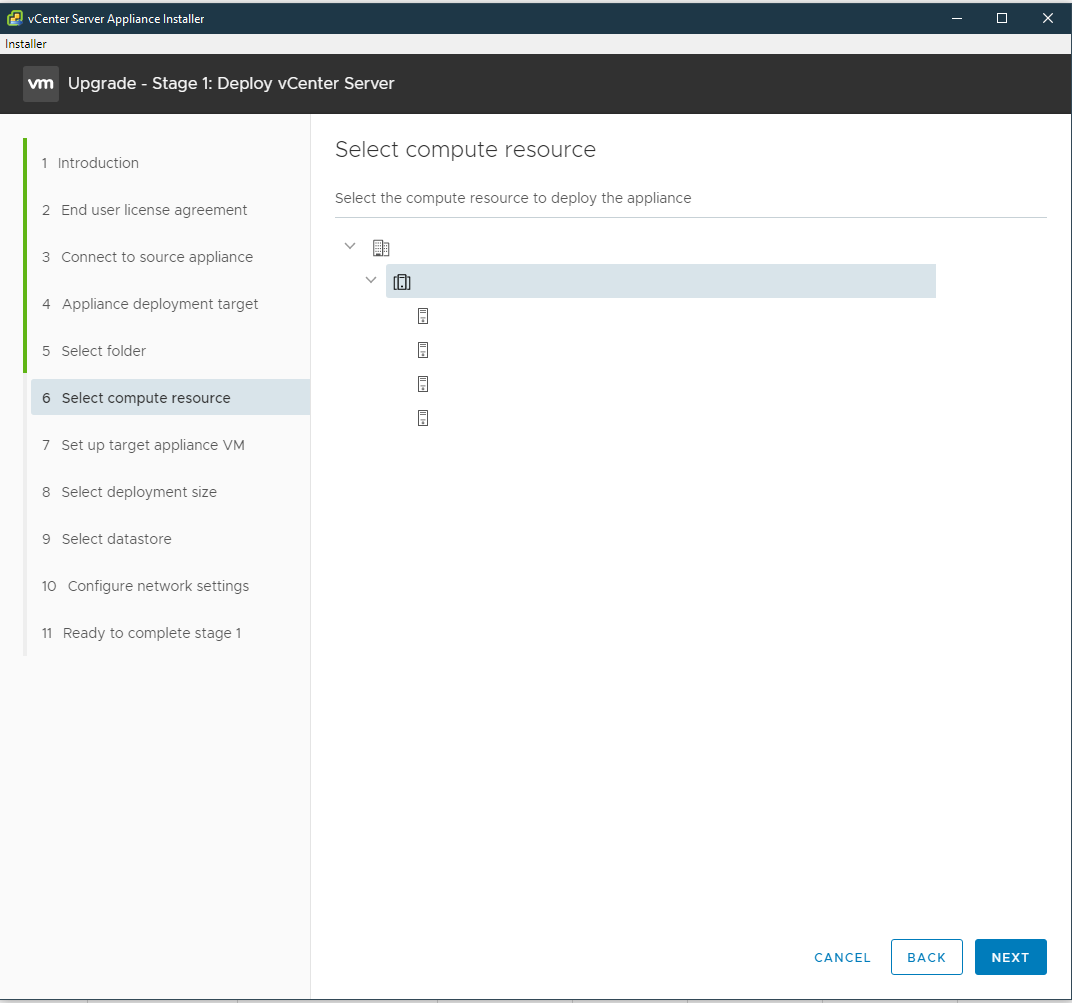Viewport: 1072px width, 1003px height.
Task: Click the NEXT button
Action: point(1010,957)
